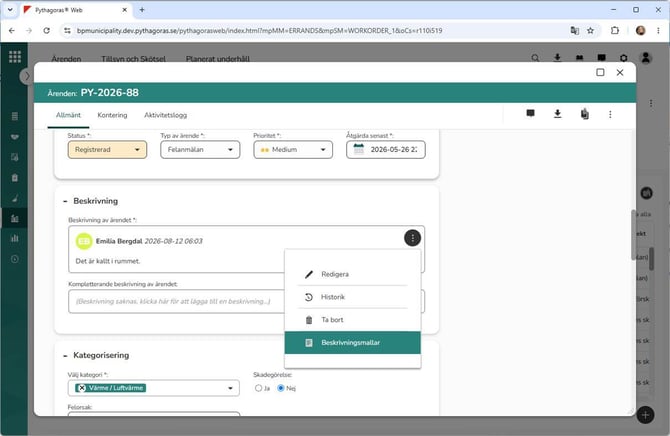Click the download icon in the dialog toolbar
670x436 pixels.
[557, 114]
